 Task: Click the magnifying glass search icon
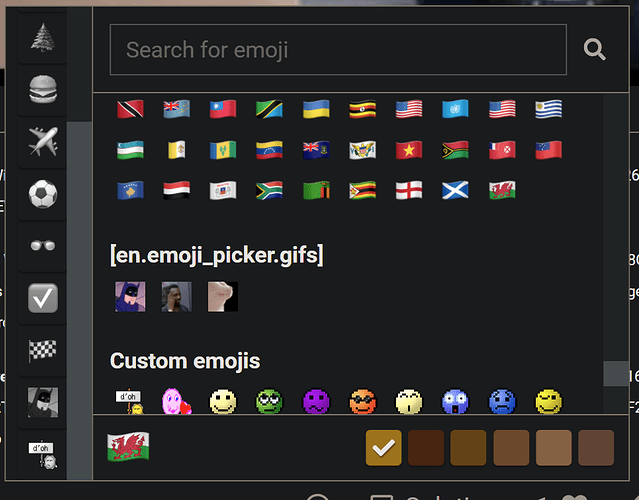point(594,50)
